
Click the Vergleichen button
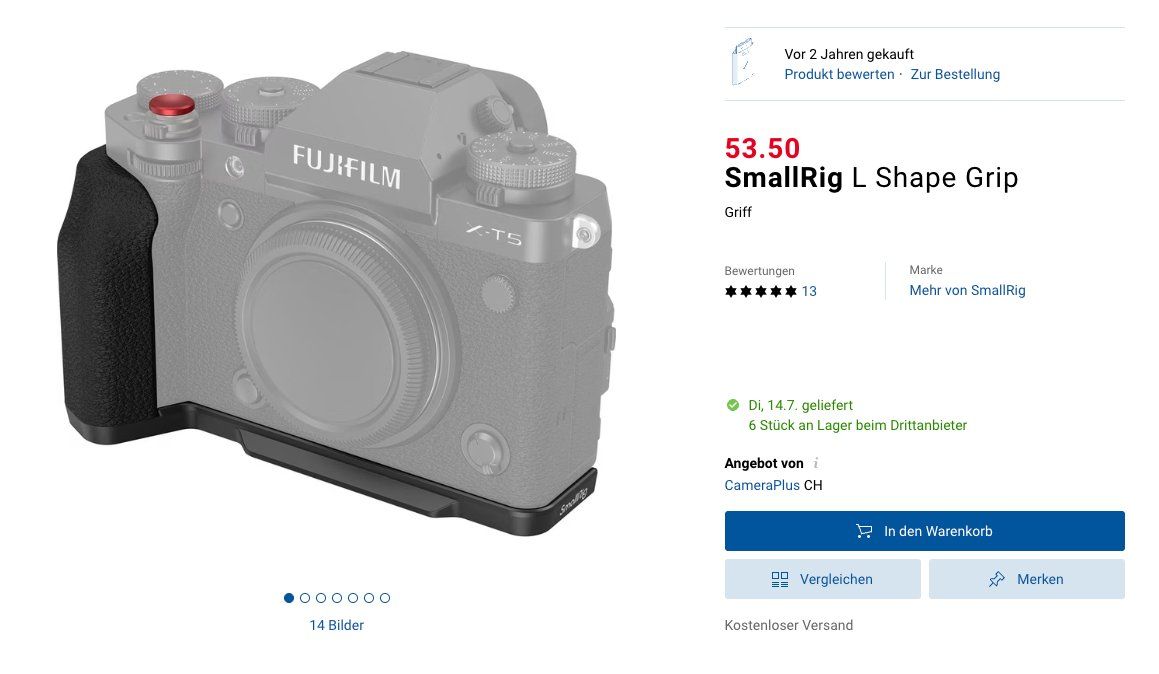click(822, 579)
